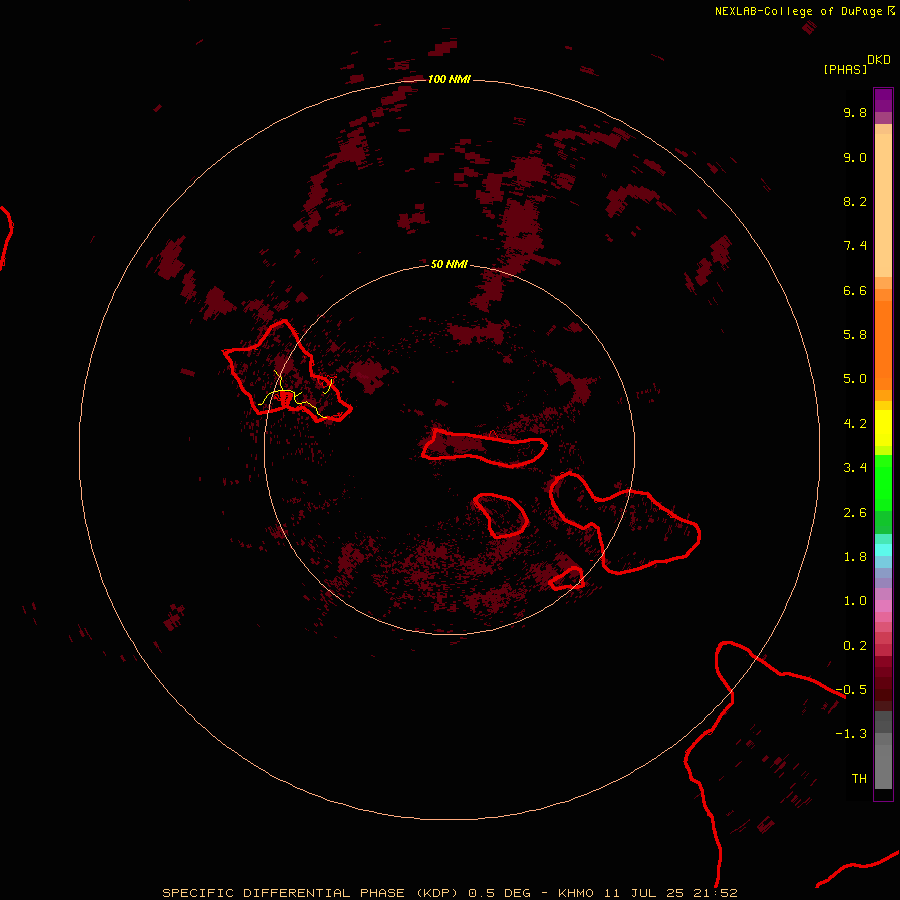Pick the cyan swatch in the color bar
The height and width of the screenshot is (900, 900).
pos(883,550)
